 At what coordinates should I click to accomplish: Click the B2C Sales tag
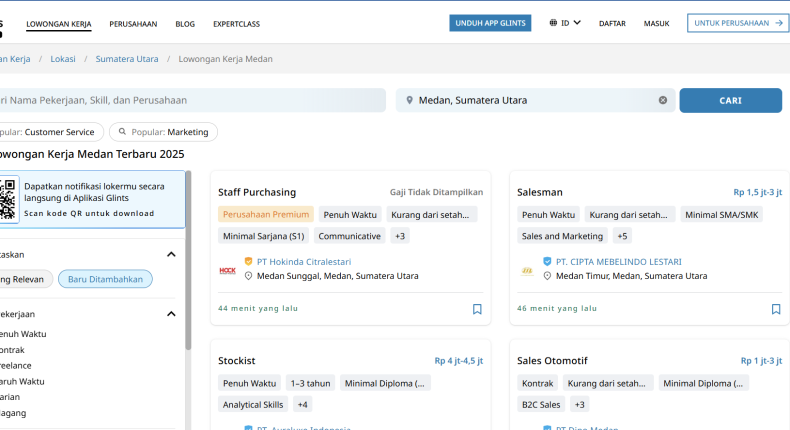(x=541, y=404)
